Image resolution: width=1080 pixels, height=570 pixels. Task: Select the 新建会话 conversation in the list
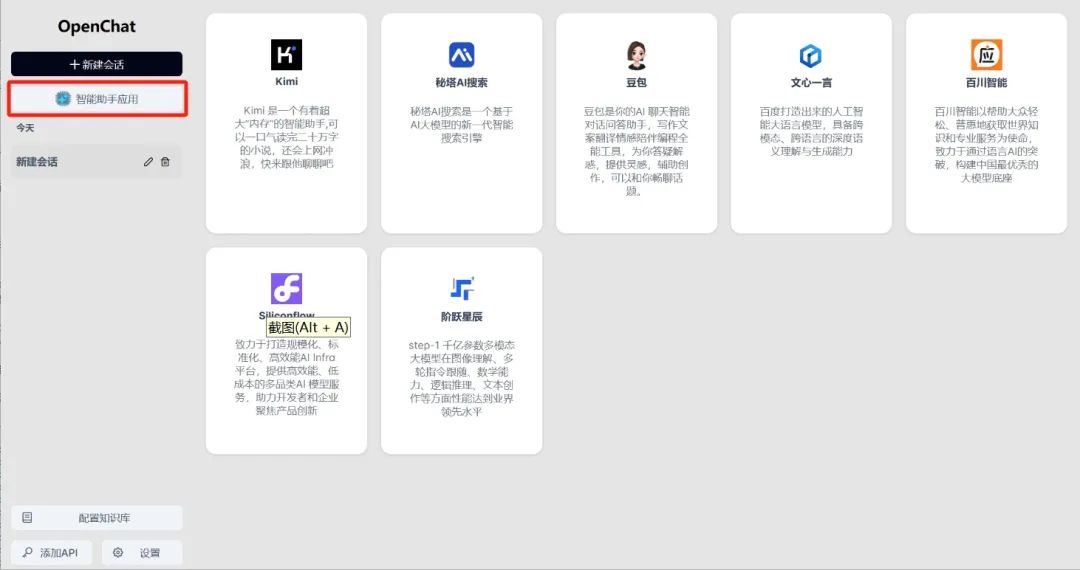click(x=96, y=162)
